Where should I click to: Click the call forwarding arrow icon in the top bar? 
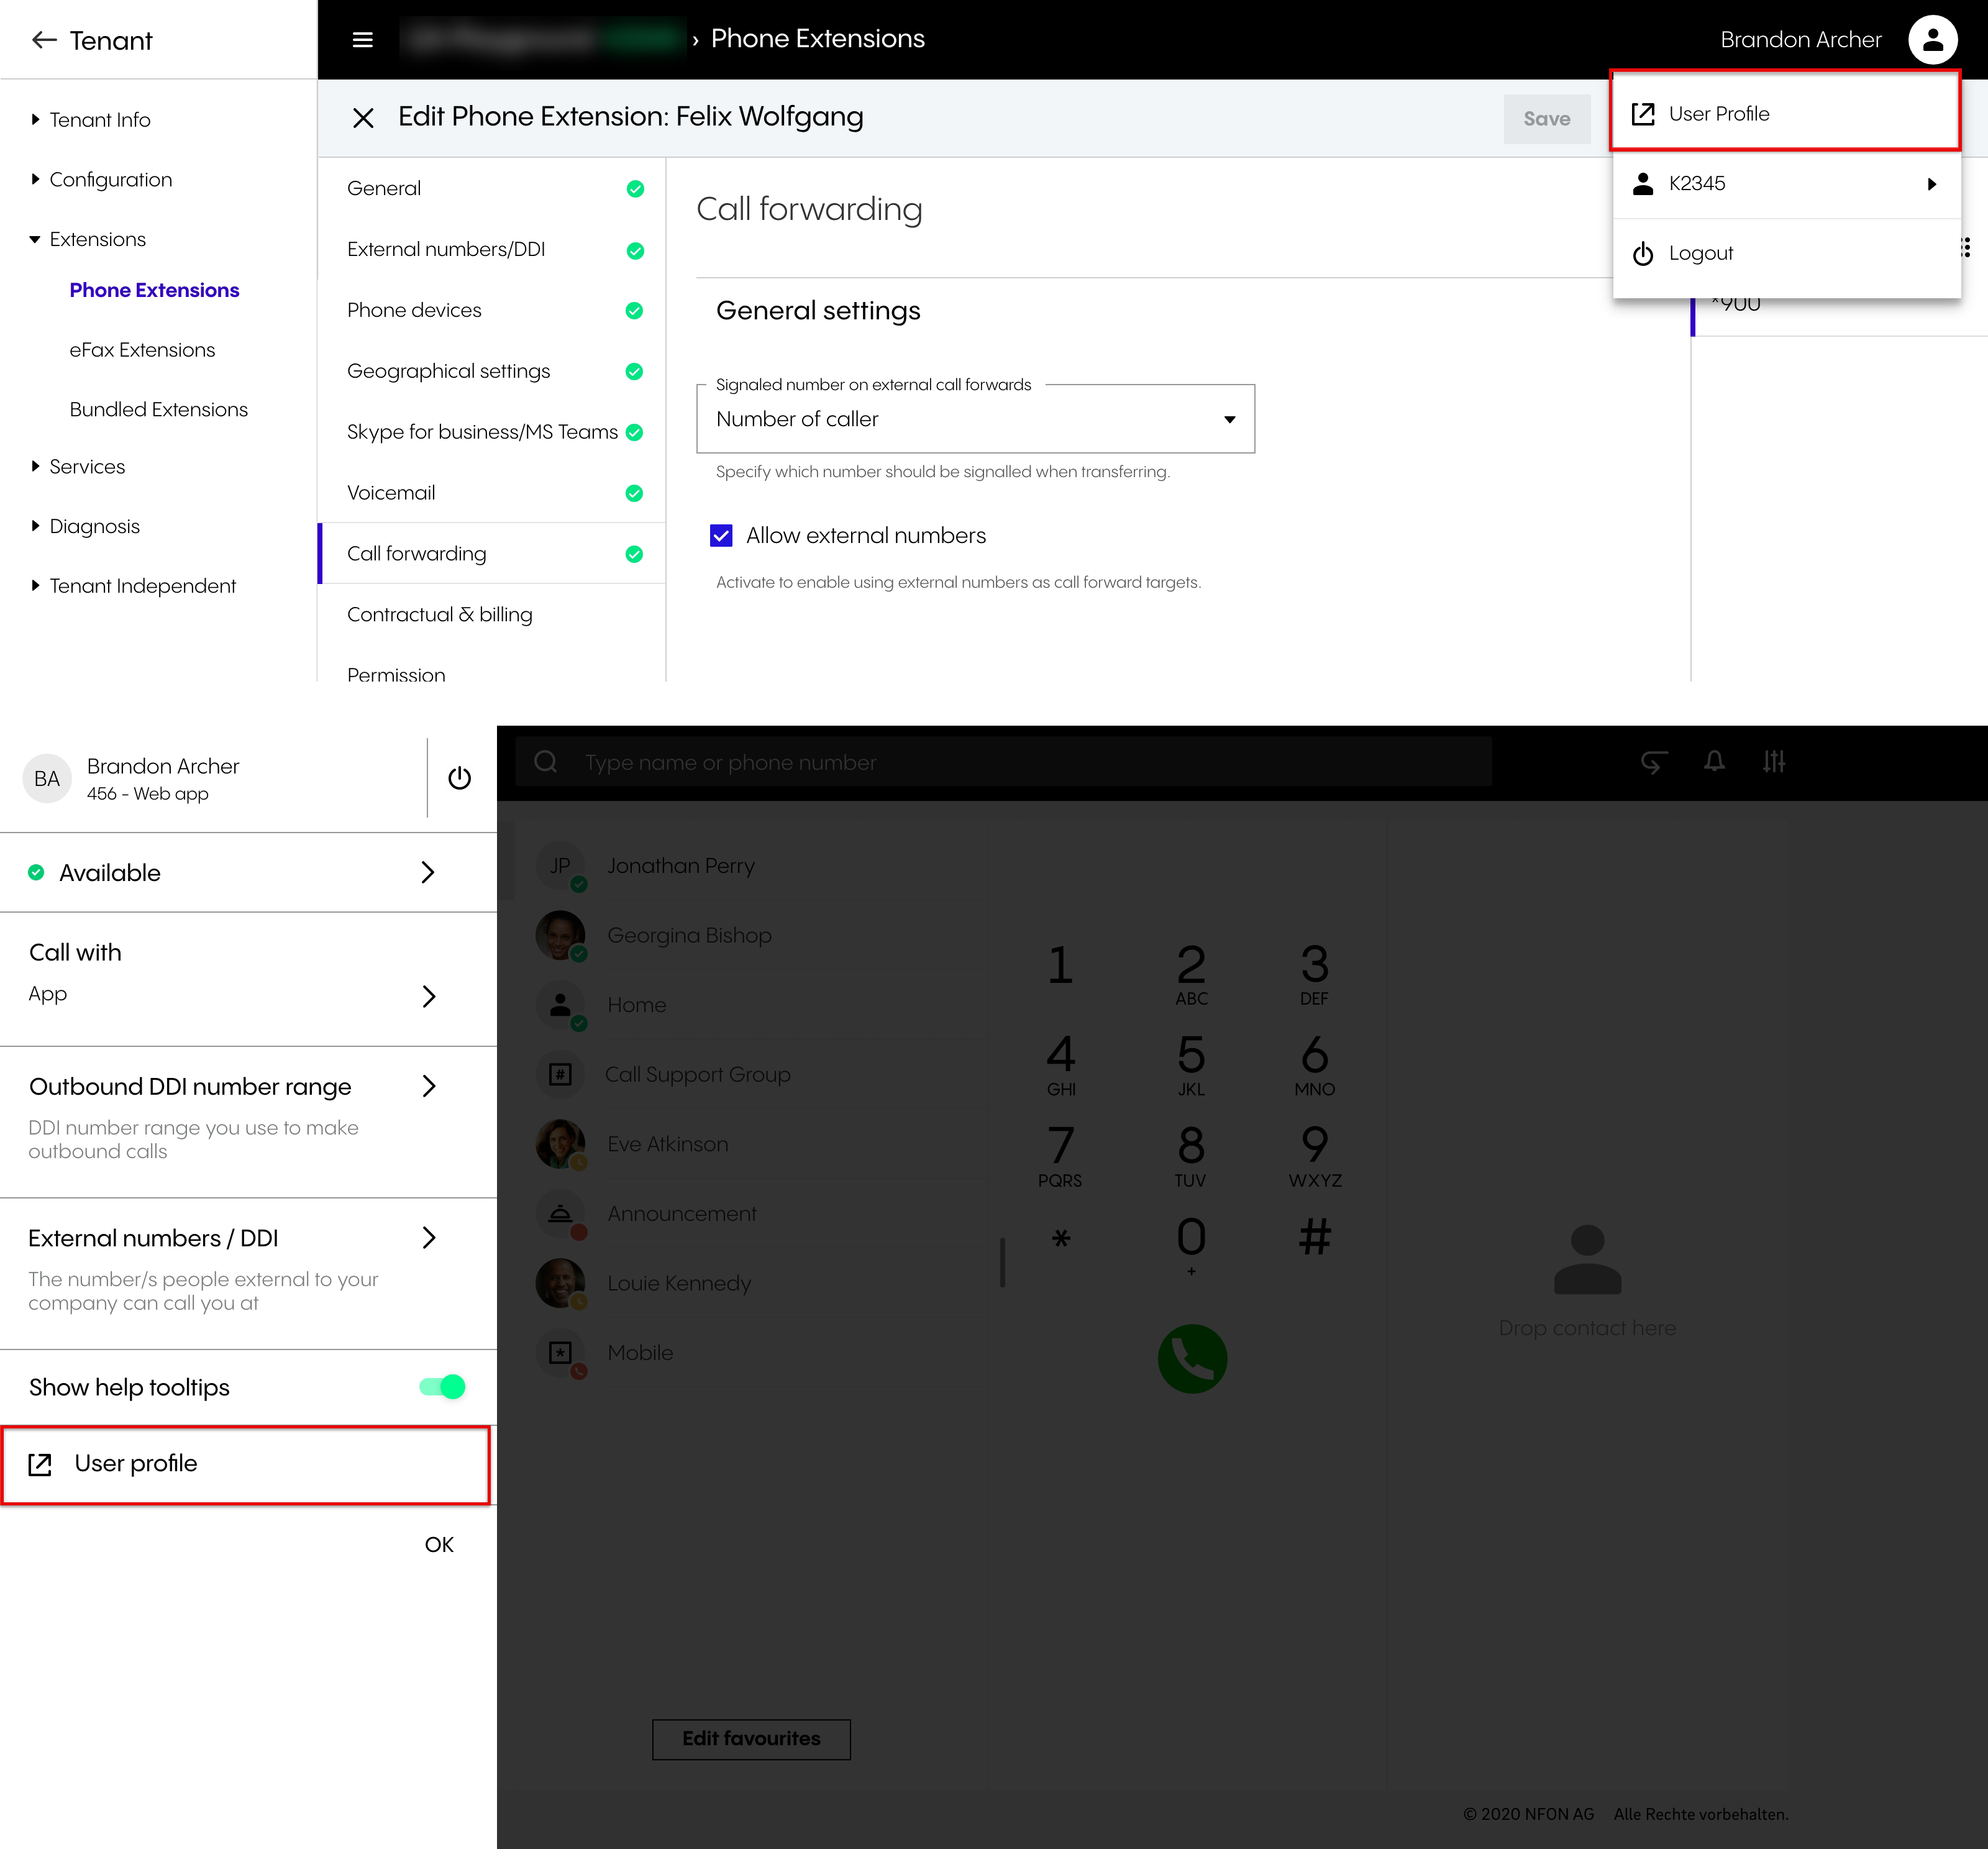click(1653, 762)
